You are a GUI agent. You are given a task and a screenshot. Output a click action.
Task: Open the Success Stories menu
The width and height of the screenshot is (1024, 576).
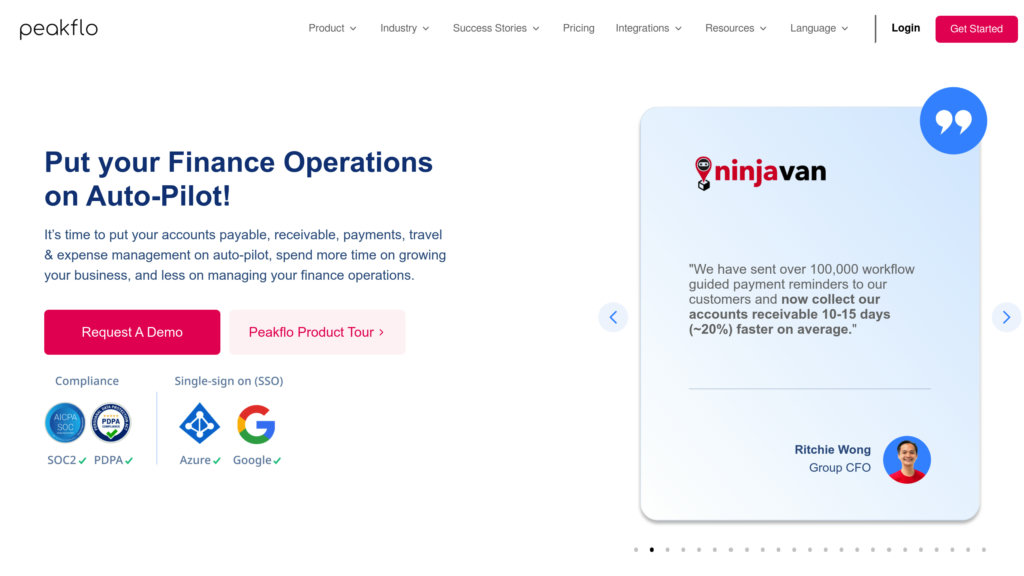tap(496, 28)
